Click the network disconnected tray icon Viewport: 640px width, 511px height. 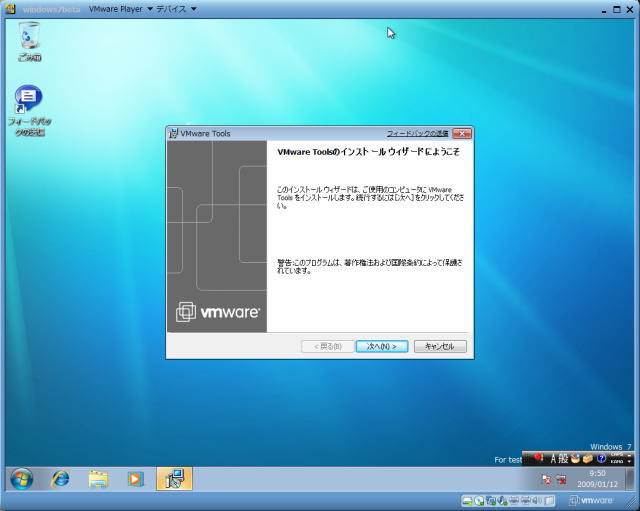click(x=562, y=479)
